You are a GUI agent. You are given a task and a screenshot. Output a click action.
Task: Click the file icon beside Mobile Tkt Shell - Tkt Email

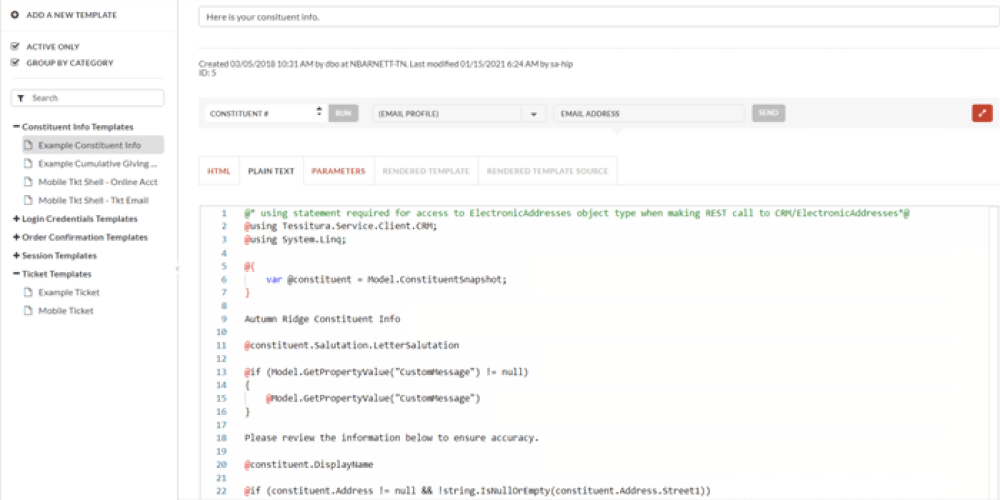coord(29,200)
